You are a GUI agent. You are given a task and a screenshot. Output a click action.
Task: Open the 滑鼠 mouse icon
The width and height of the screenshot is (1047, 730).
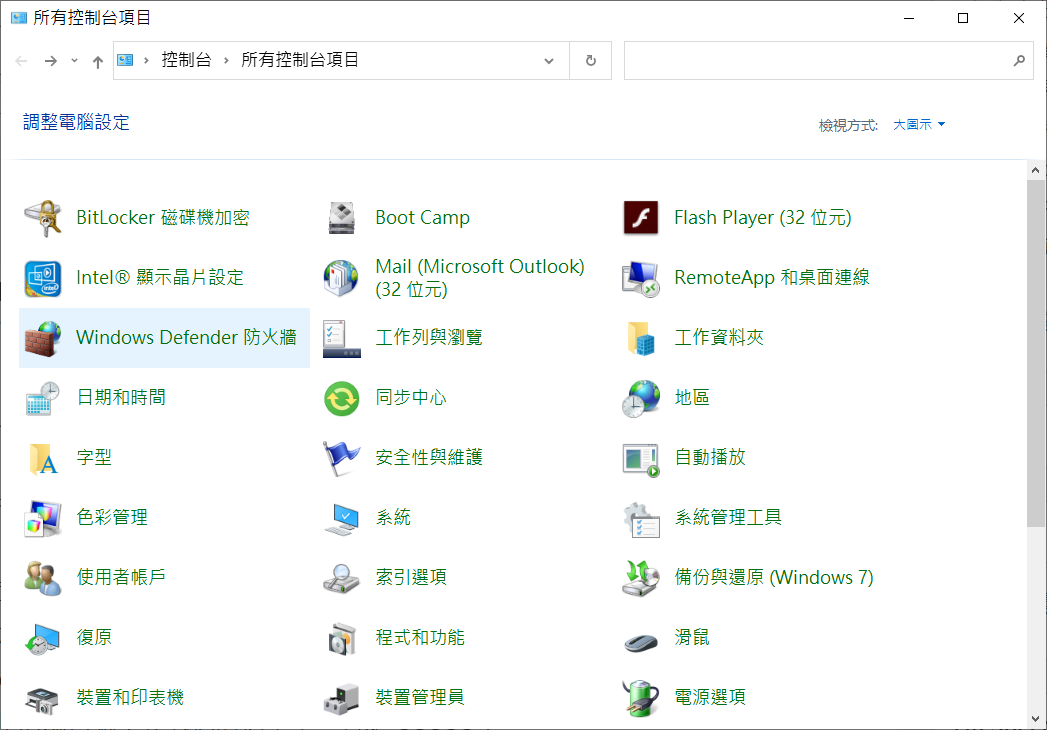click(641, 641)
